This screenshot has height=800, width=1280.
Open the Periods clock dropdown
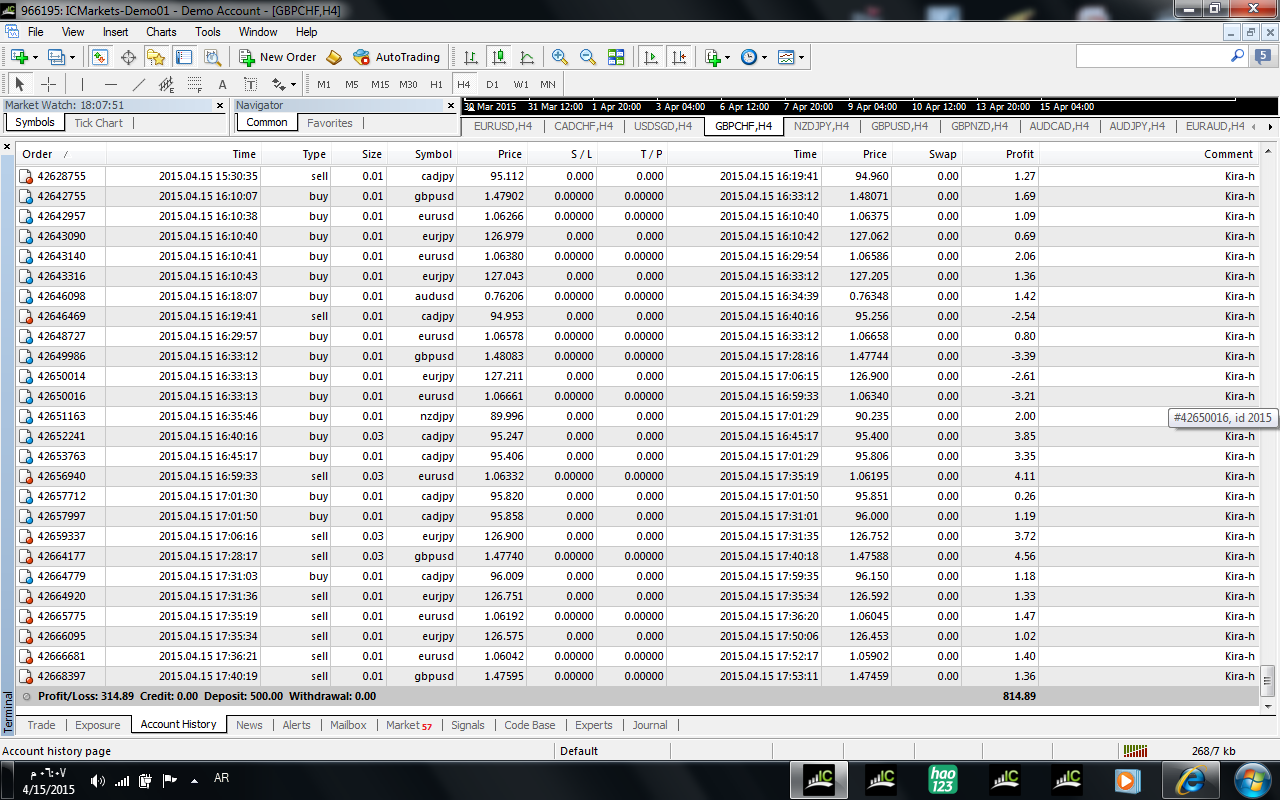tap(754, 57)
